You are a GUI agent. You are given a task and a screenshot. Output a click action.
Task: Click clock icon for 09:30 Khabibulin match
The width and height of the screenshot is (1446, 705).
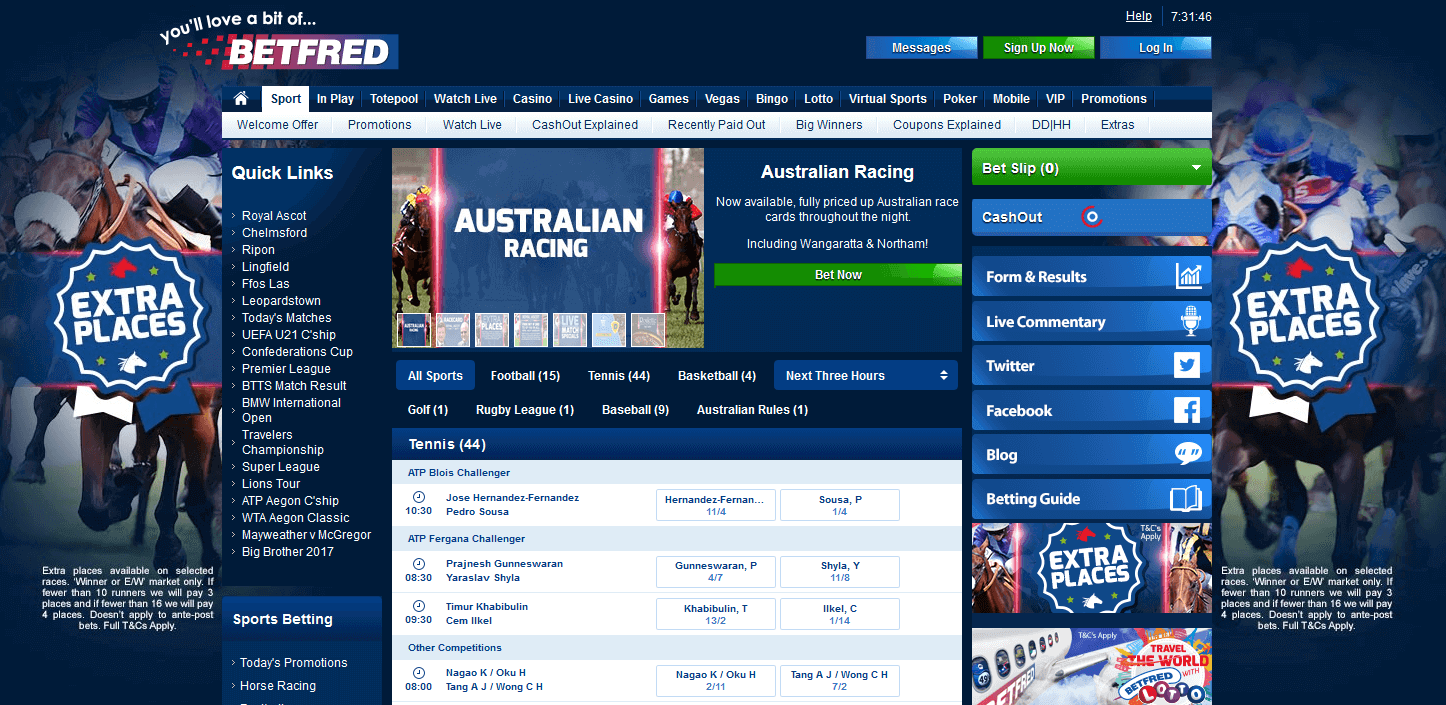419,606
